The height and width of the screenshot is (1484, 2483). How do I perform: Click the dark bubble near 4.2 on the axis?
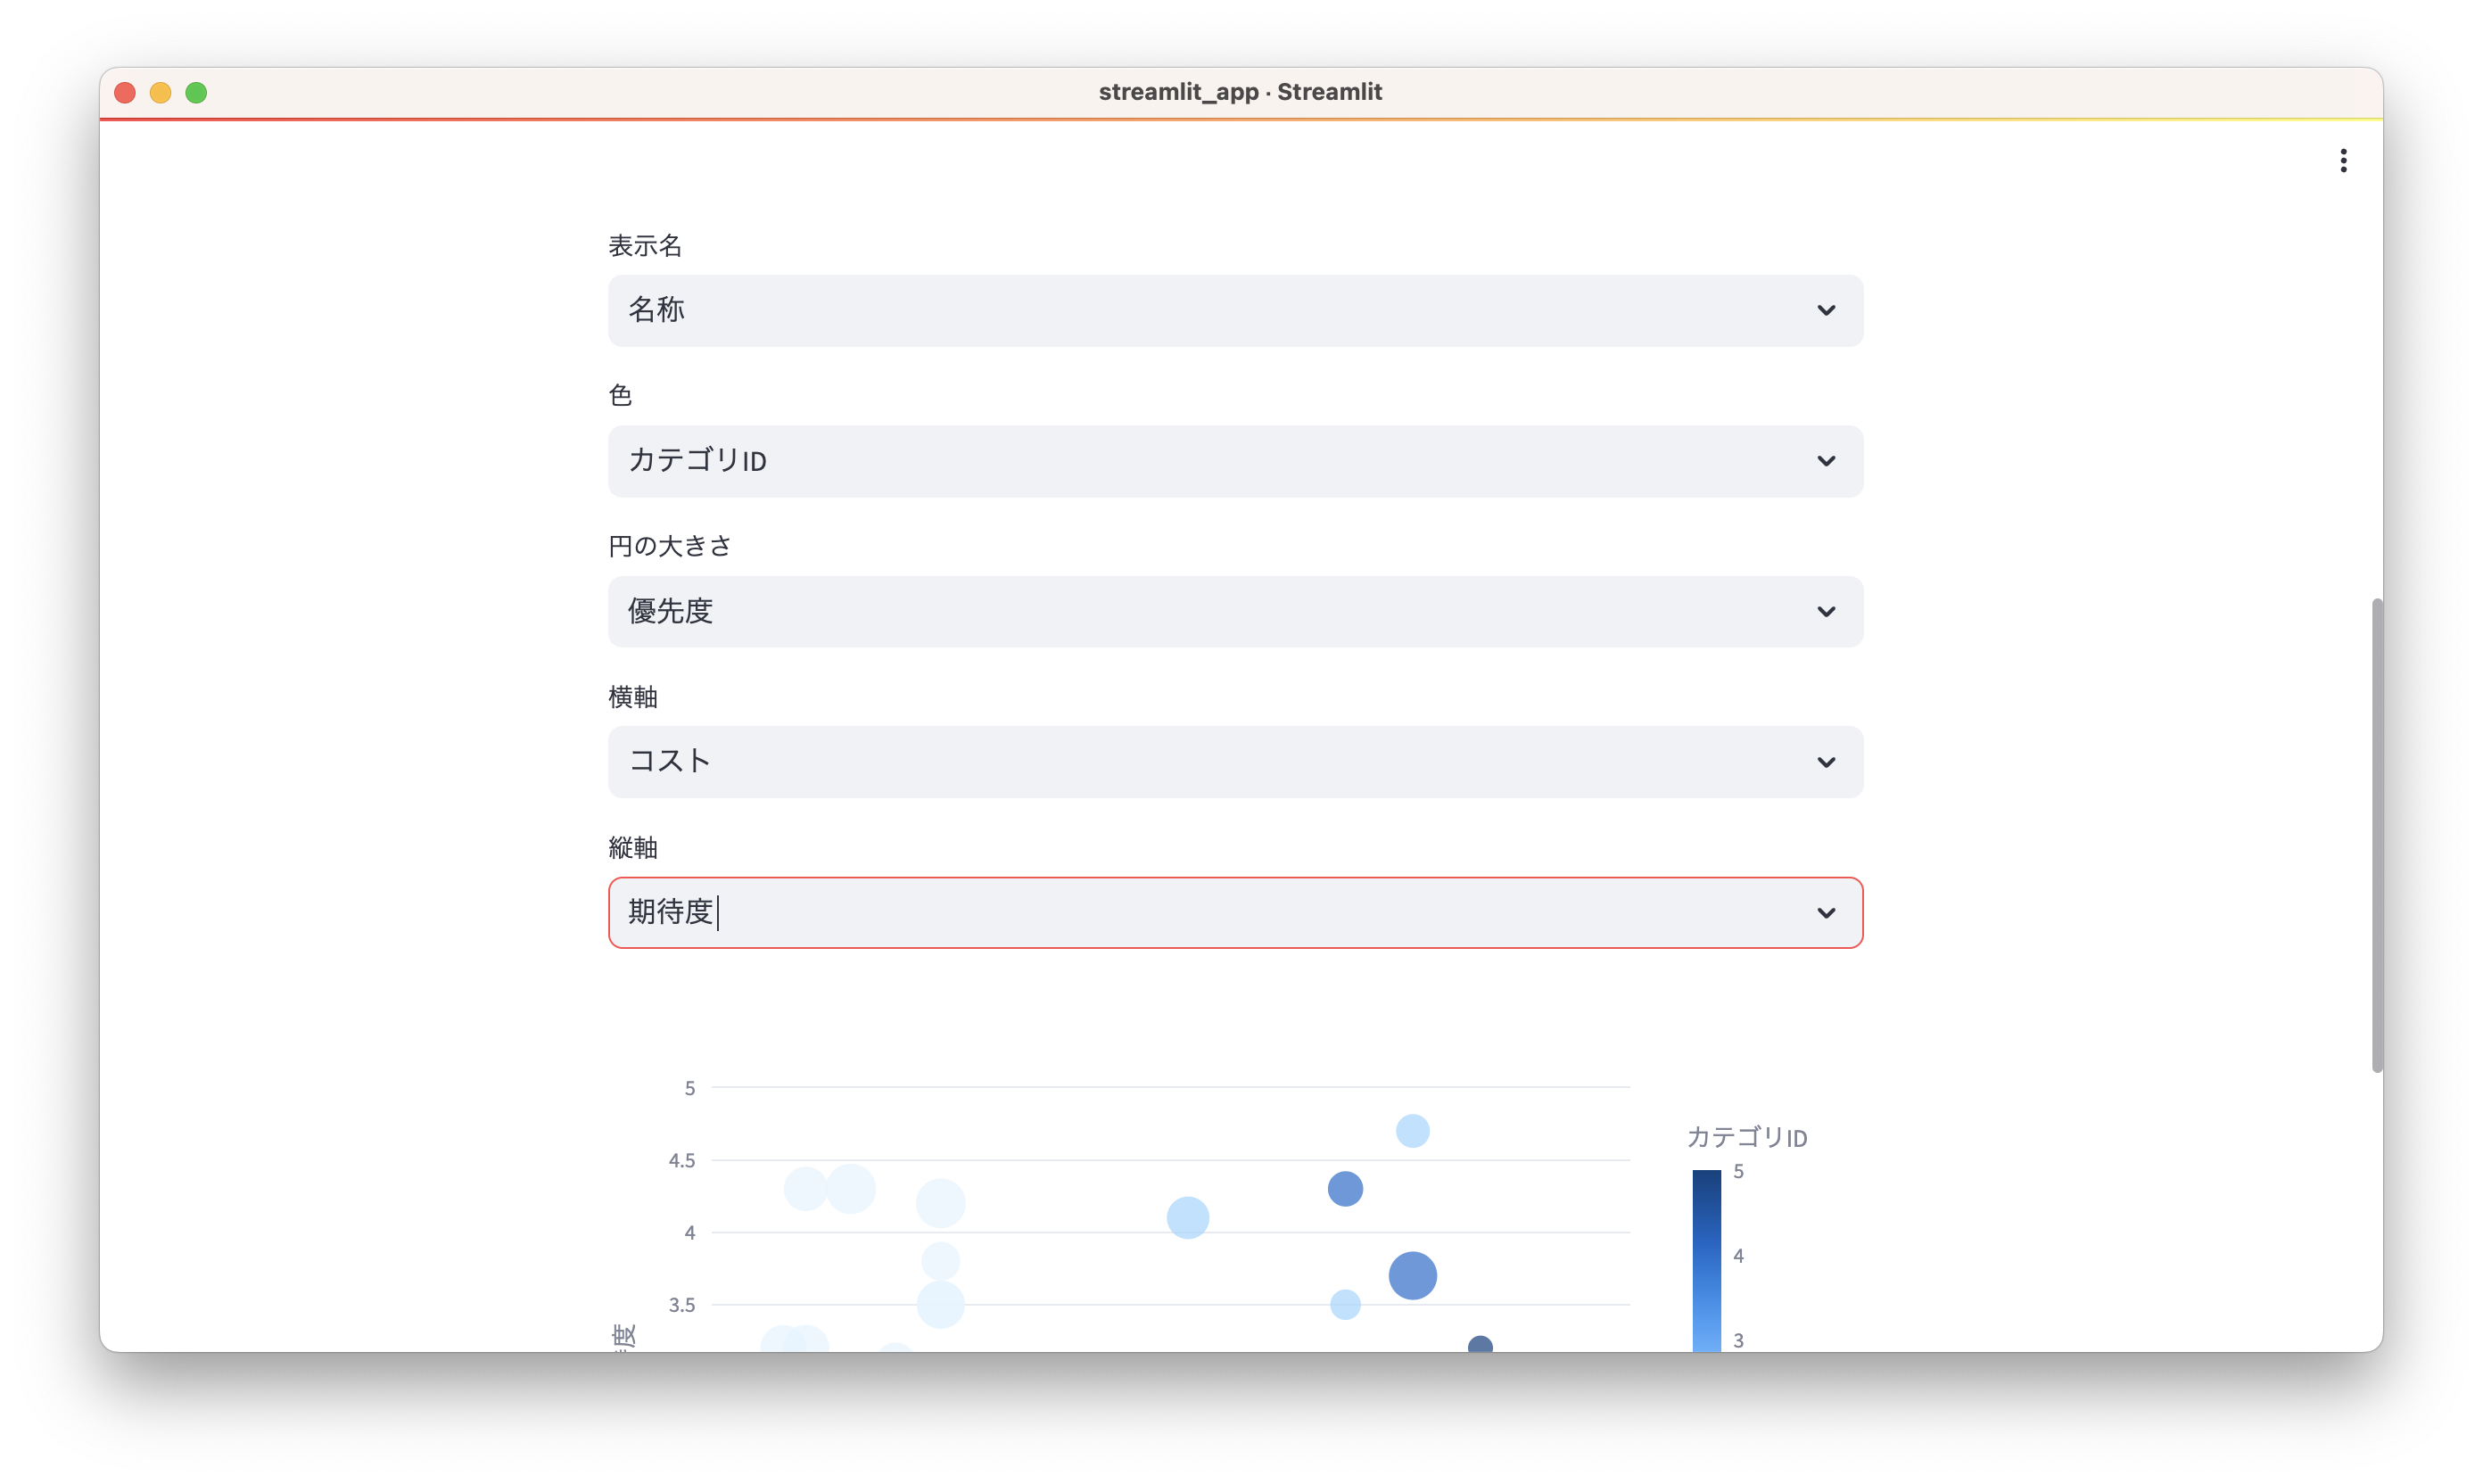[1346, 1187]
